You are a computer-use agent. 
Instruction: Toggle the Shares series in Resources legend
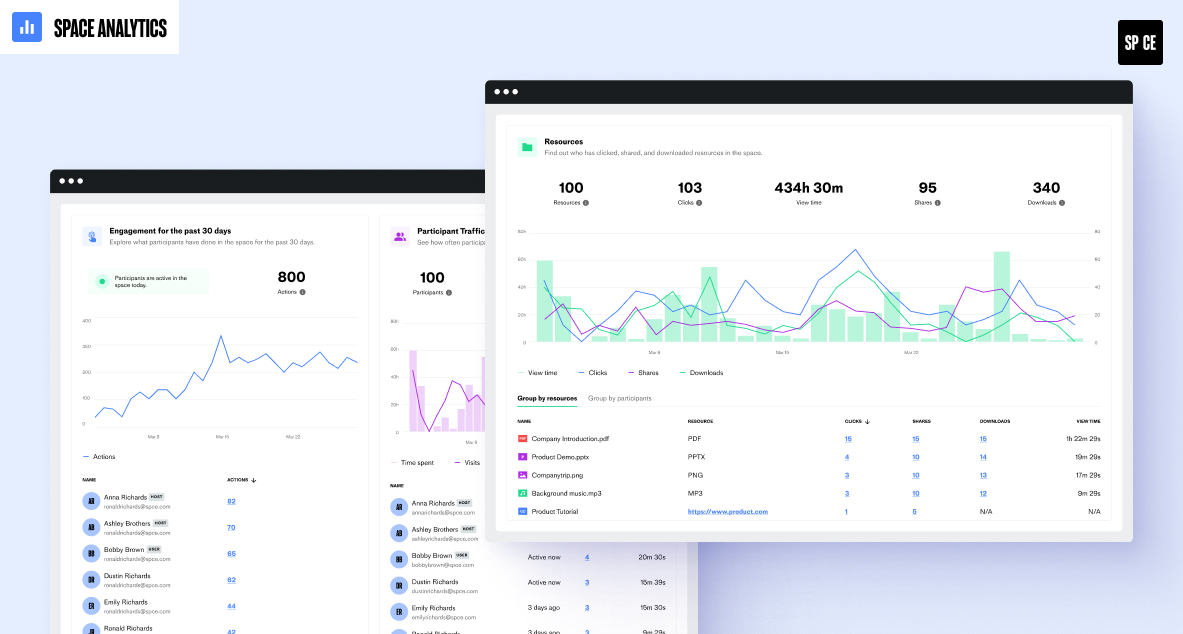click(x=642, y=372)
